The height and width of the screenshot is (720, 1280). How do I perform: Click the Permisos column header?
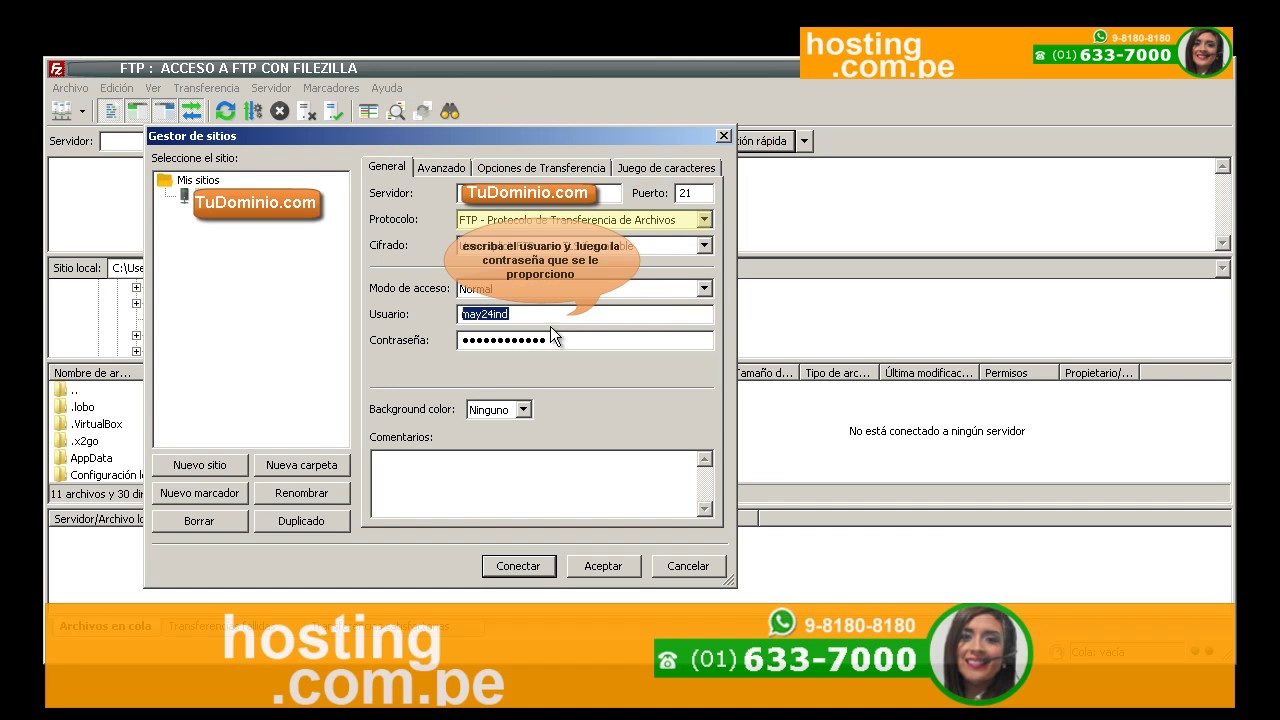(x=1018, y=373)
